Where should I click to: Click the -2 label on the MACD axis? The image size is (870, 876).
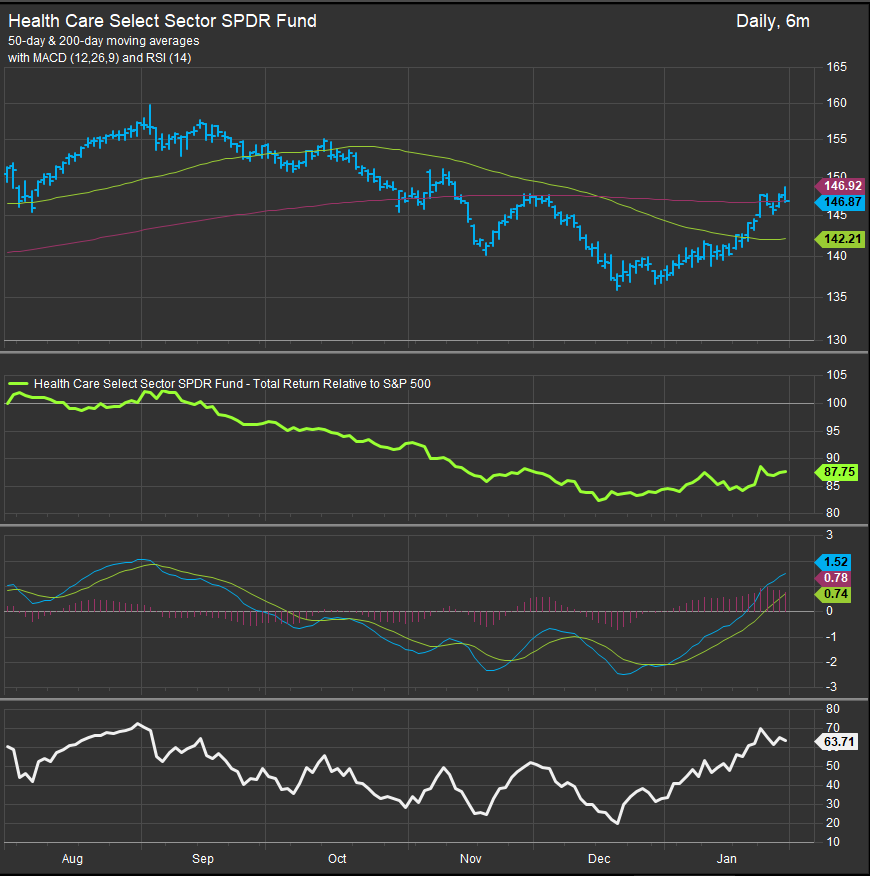click(829, 662)
